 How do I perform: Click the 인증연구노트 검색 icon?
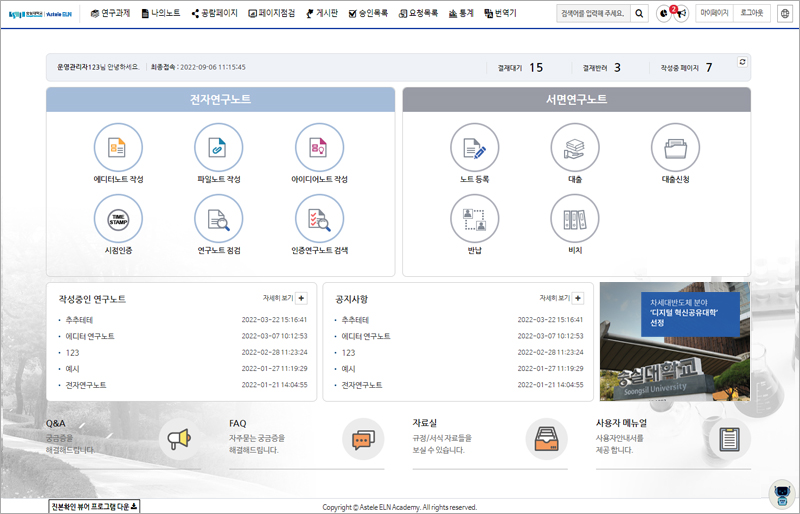(x=319, y=218)
